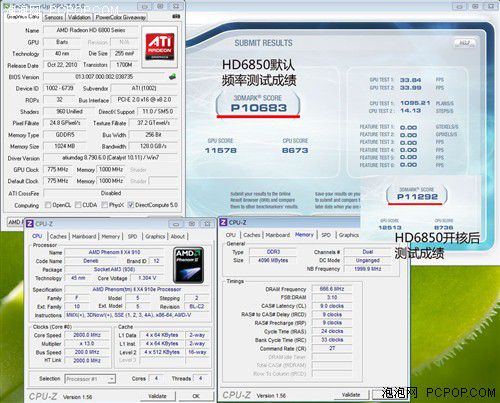Click the left CPU-Z title bar icon
The height and width of the screenshot is (403, 500).
(x=30, y=224)
